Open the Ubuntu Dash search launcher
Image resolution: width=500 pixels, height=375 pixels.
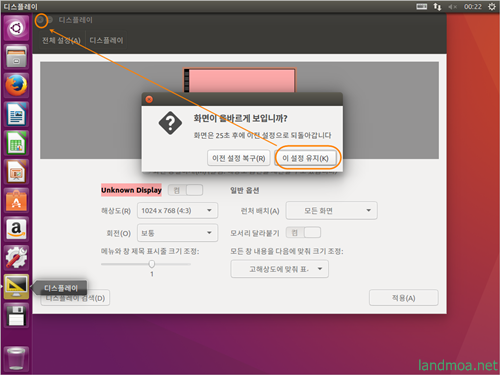coord(16,28)
